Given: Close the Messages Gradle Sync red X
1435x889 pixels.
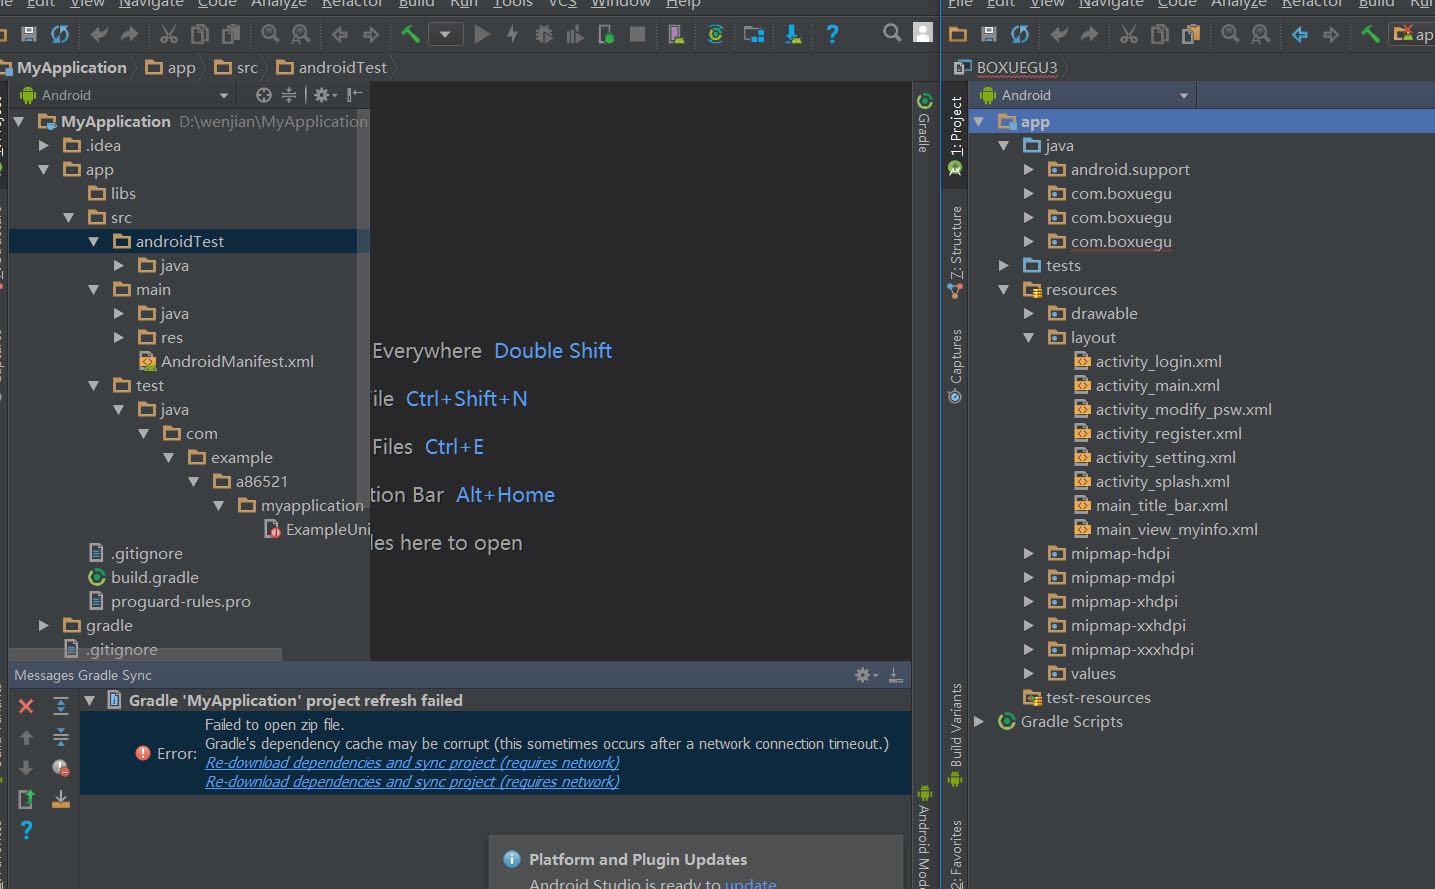Looking at the screenshot, I should (26, 706).
